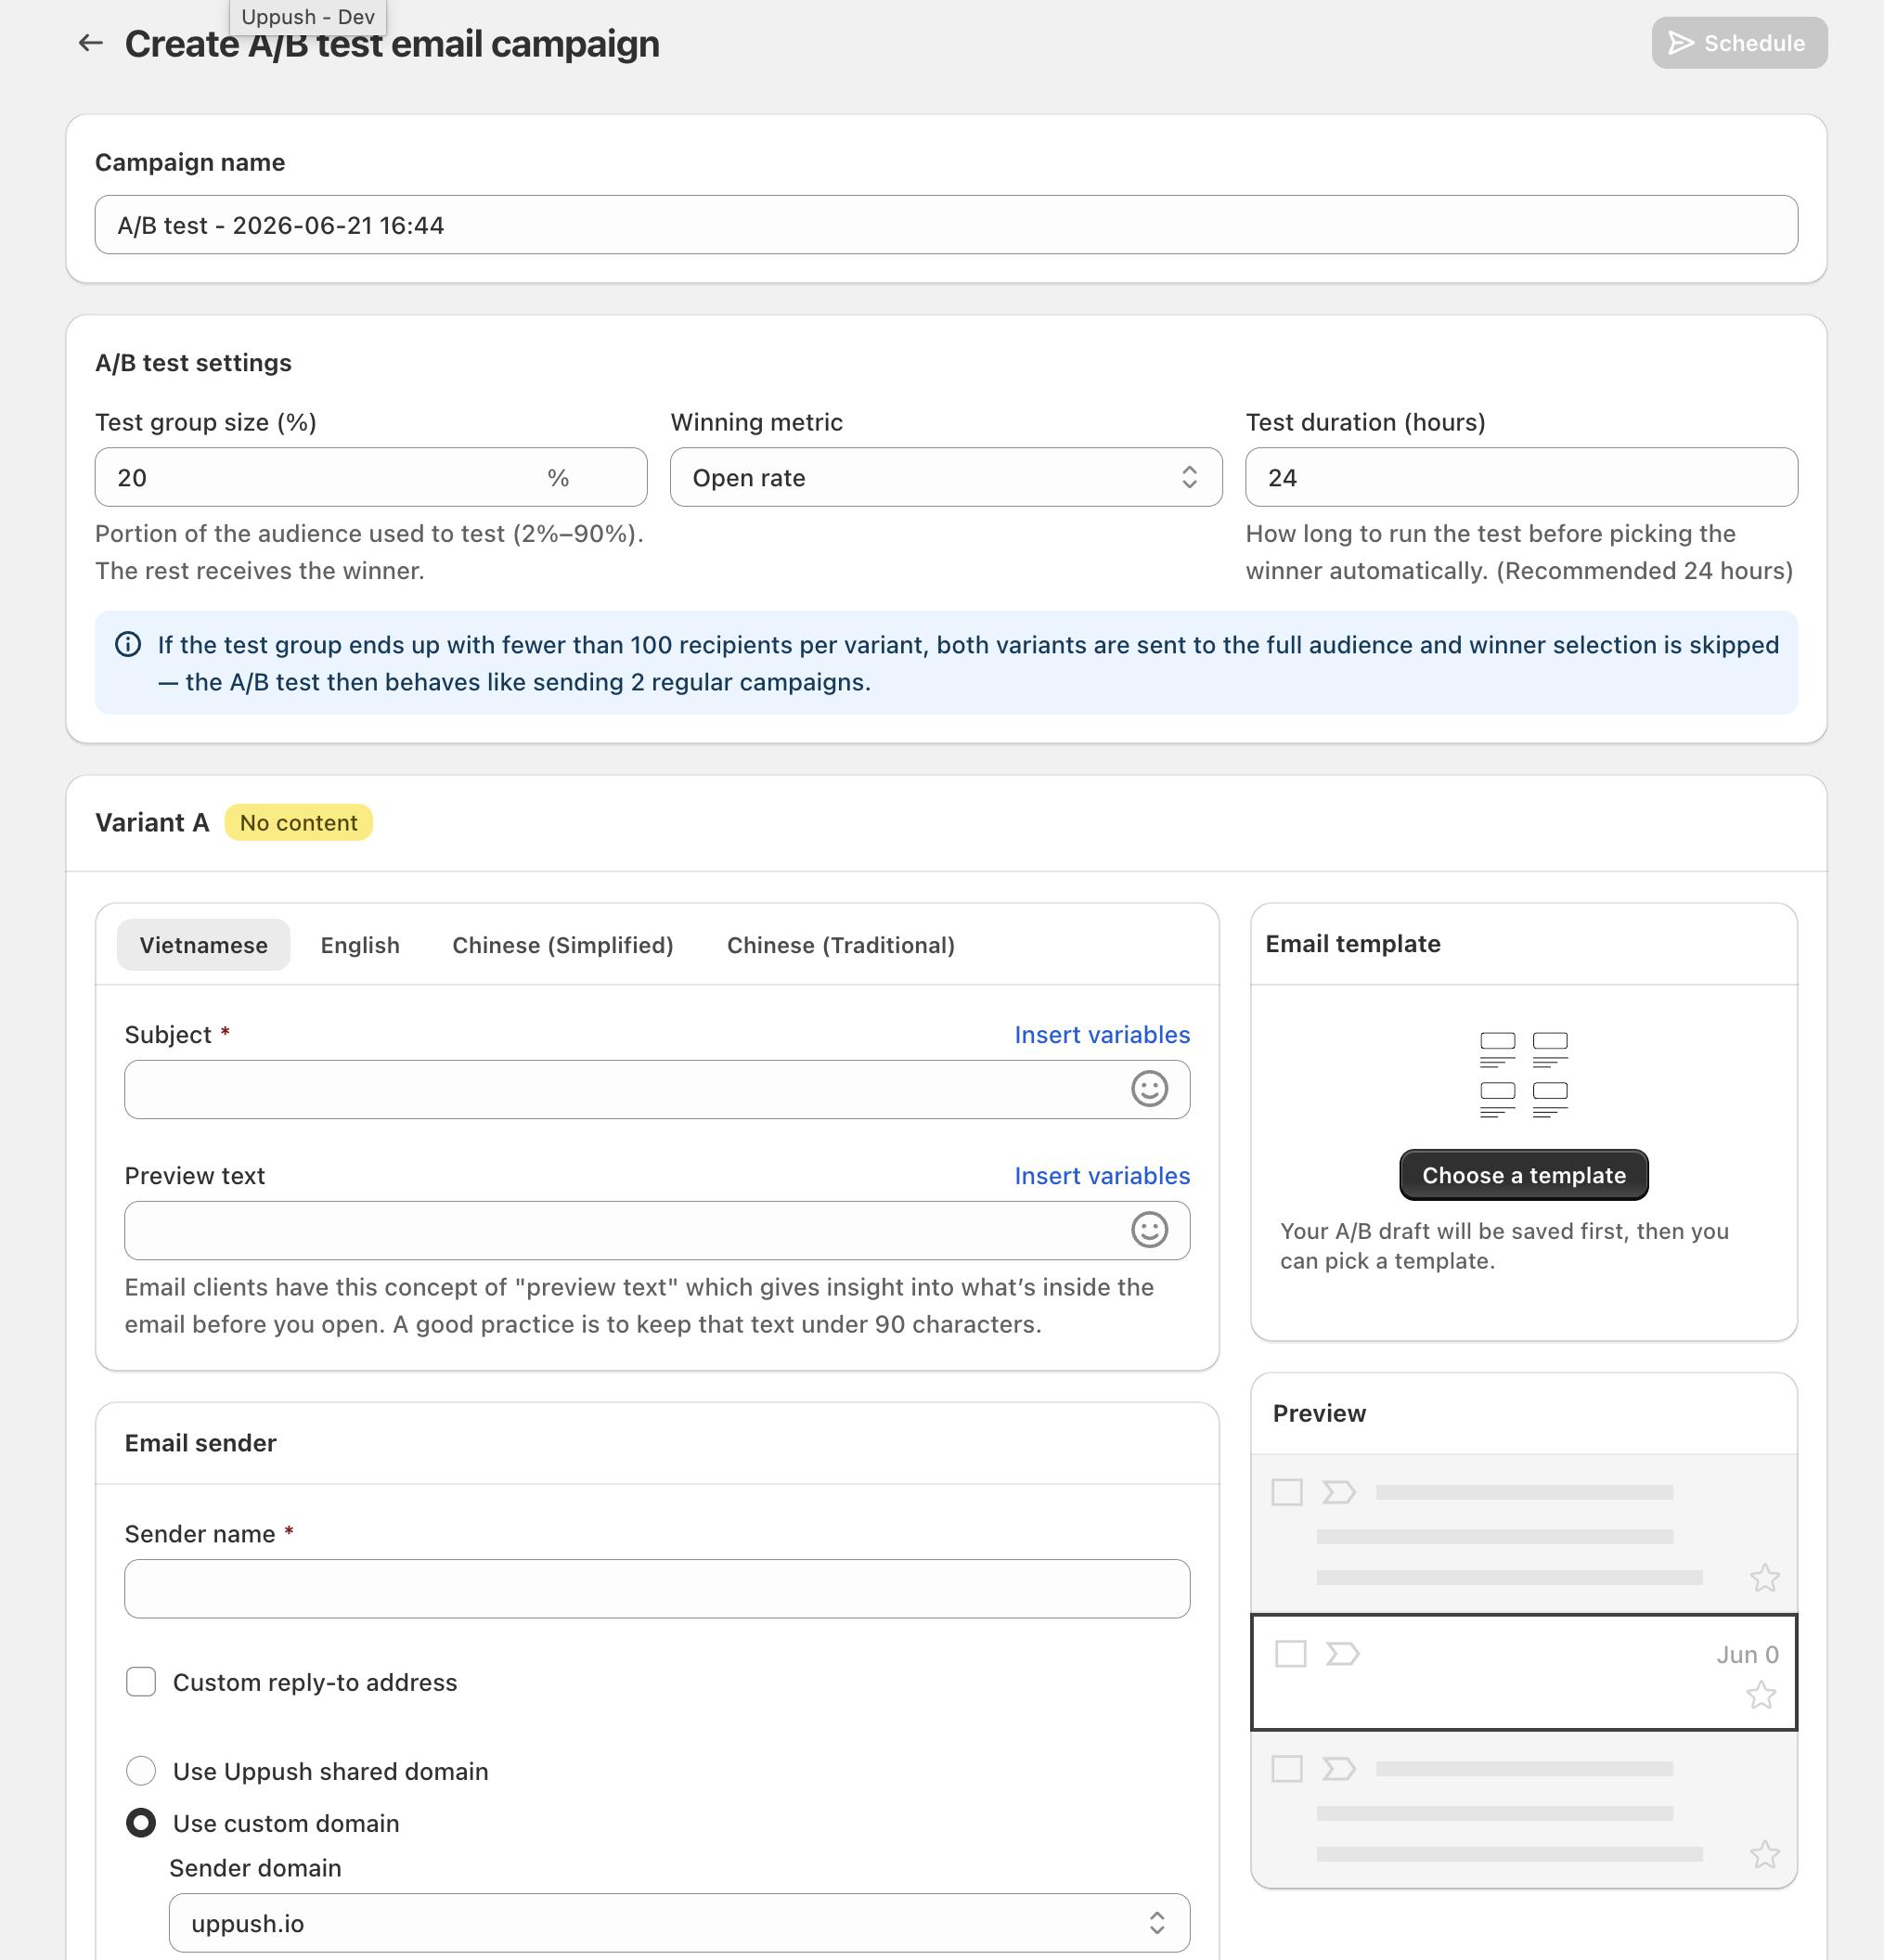Click the email template grid illustration
The image size is (1884, 1960).
(x=1524, y=1075)
